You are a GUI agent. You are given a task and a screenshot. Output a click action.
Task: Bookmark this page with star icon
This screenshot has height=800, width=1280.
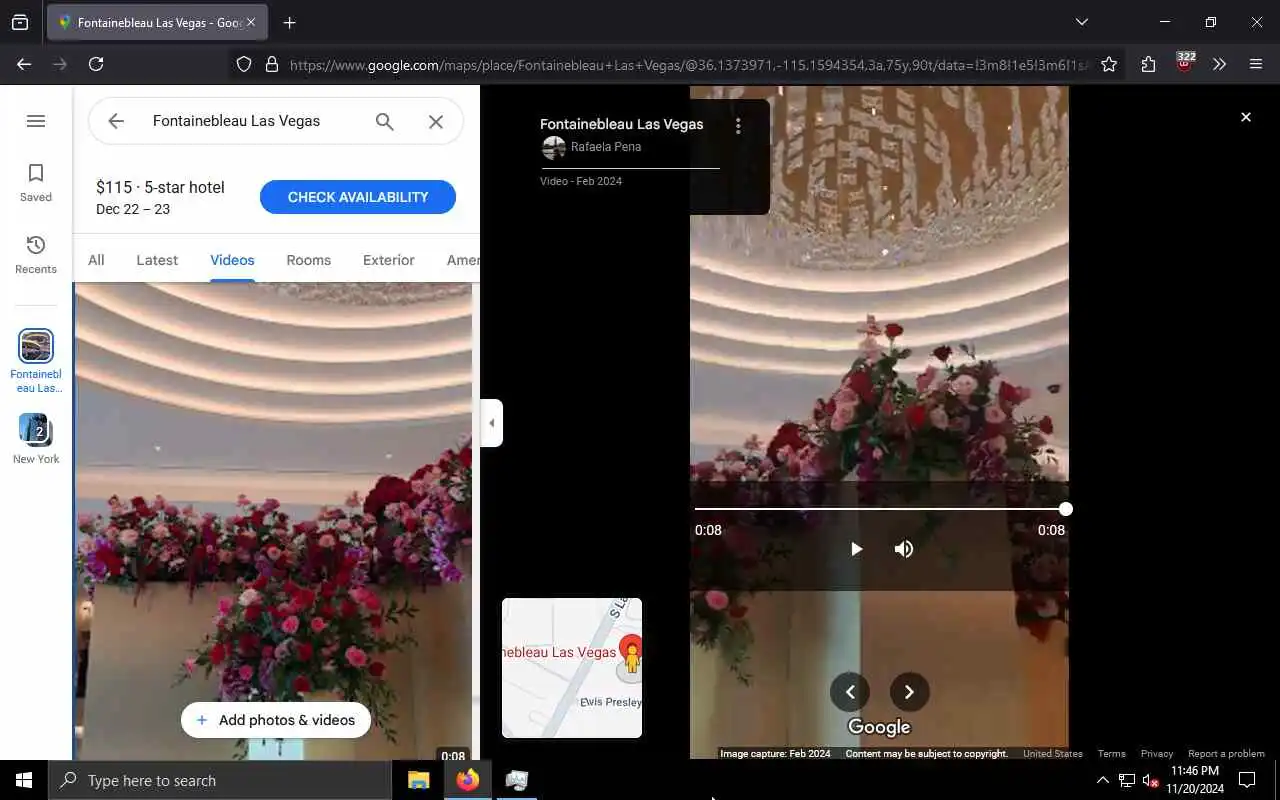click(1109, 64)
